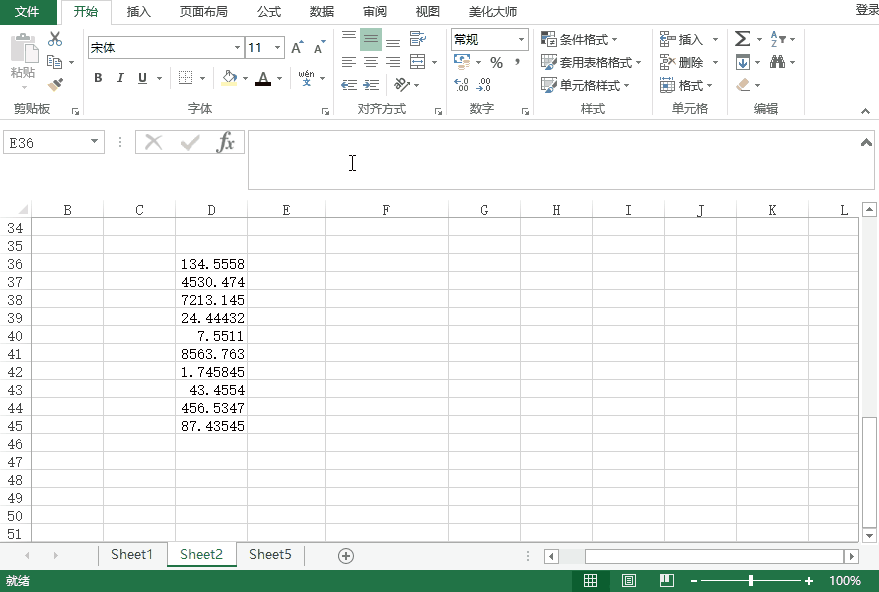Apply percent style
This screenshot has height=592, width=879.
click(x=496, y=62)
